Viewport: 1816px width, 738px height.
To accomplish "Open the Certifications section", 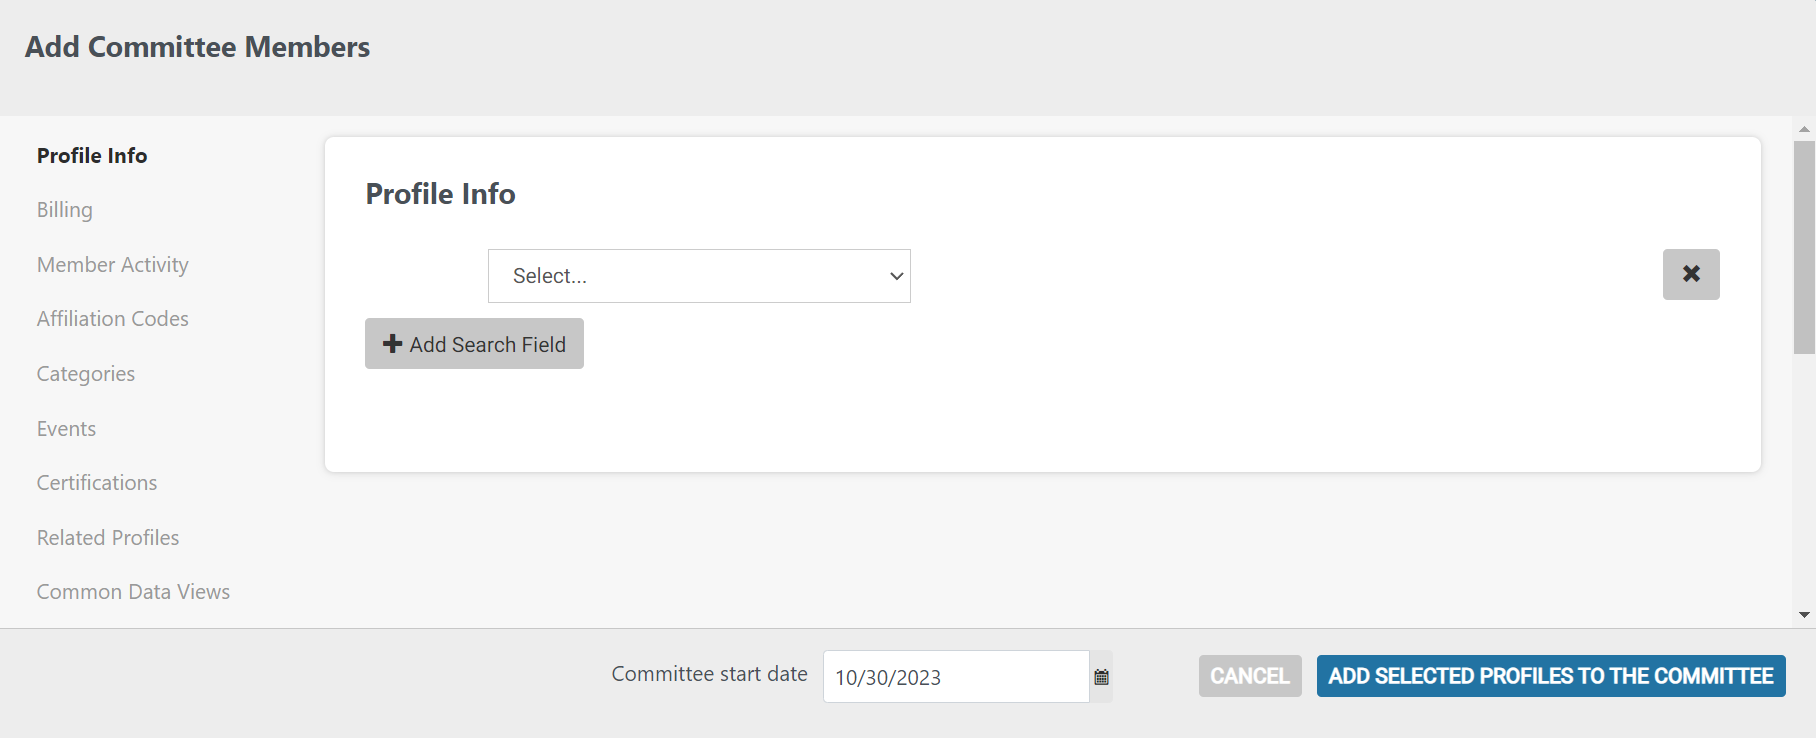I will point(97,483).
